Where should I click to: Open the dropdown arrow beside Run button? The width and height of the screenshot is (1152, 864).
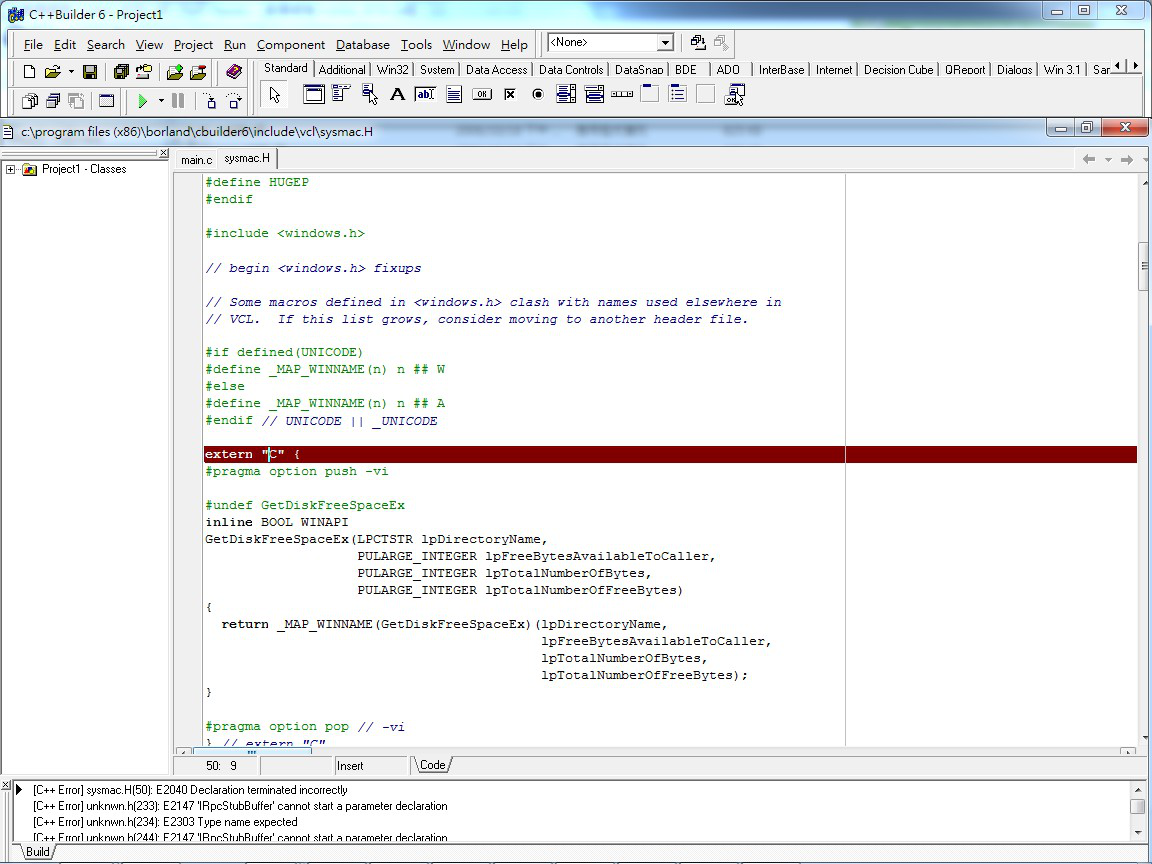[161, 101]
